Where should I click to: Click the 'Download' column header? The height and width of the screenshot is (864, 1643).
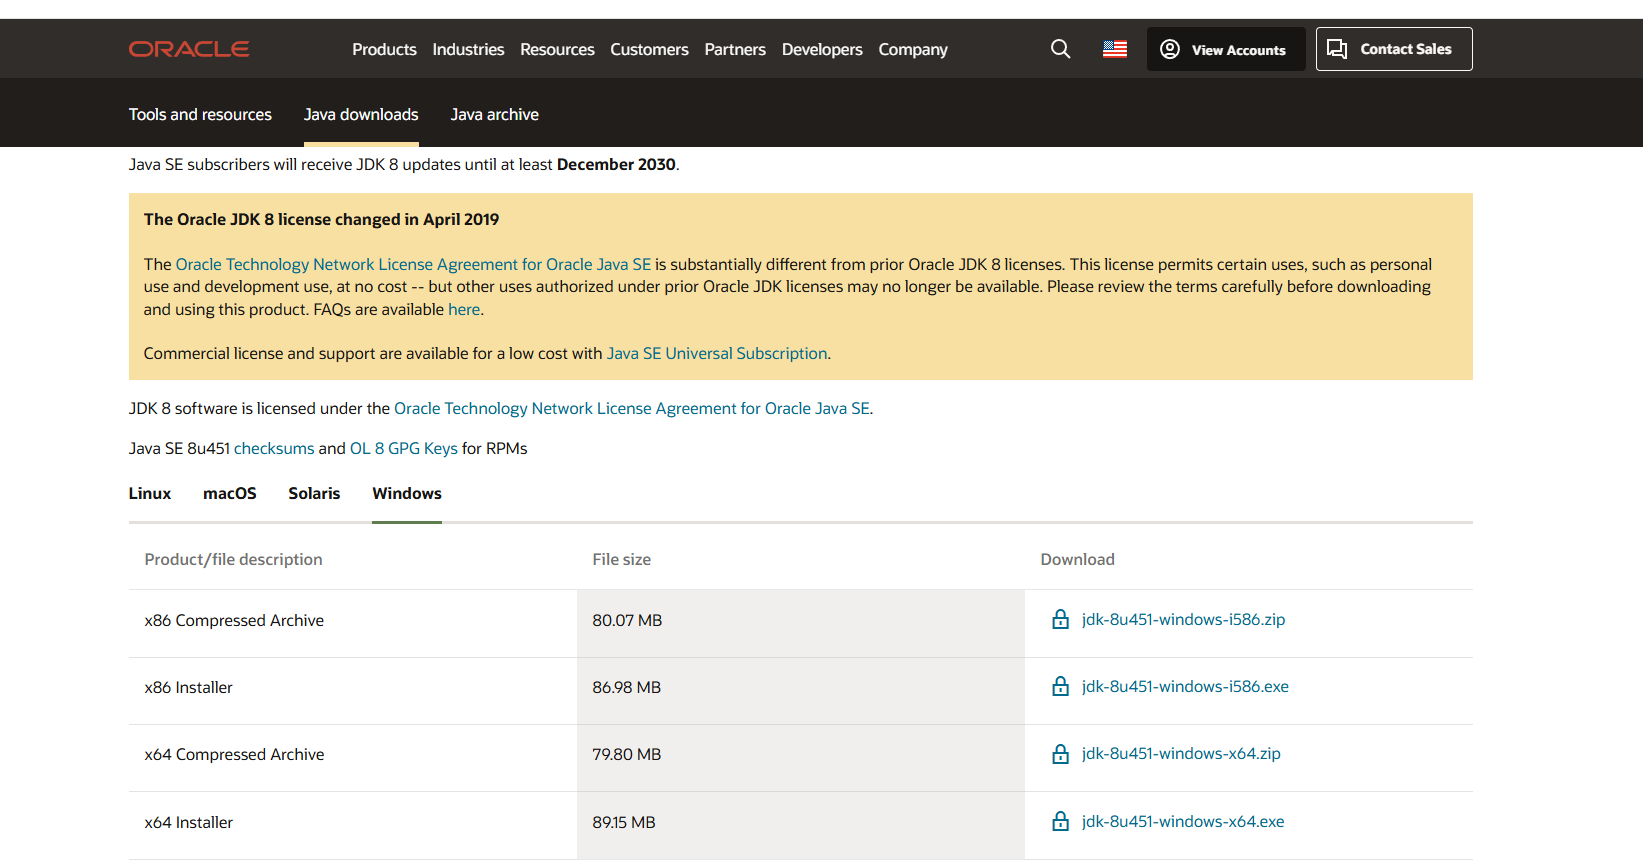(x=1077, y=559)
